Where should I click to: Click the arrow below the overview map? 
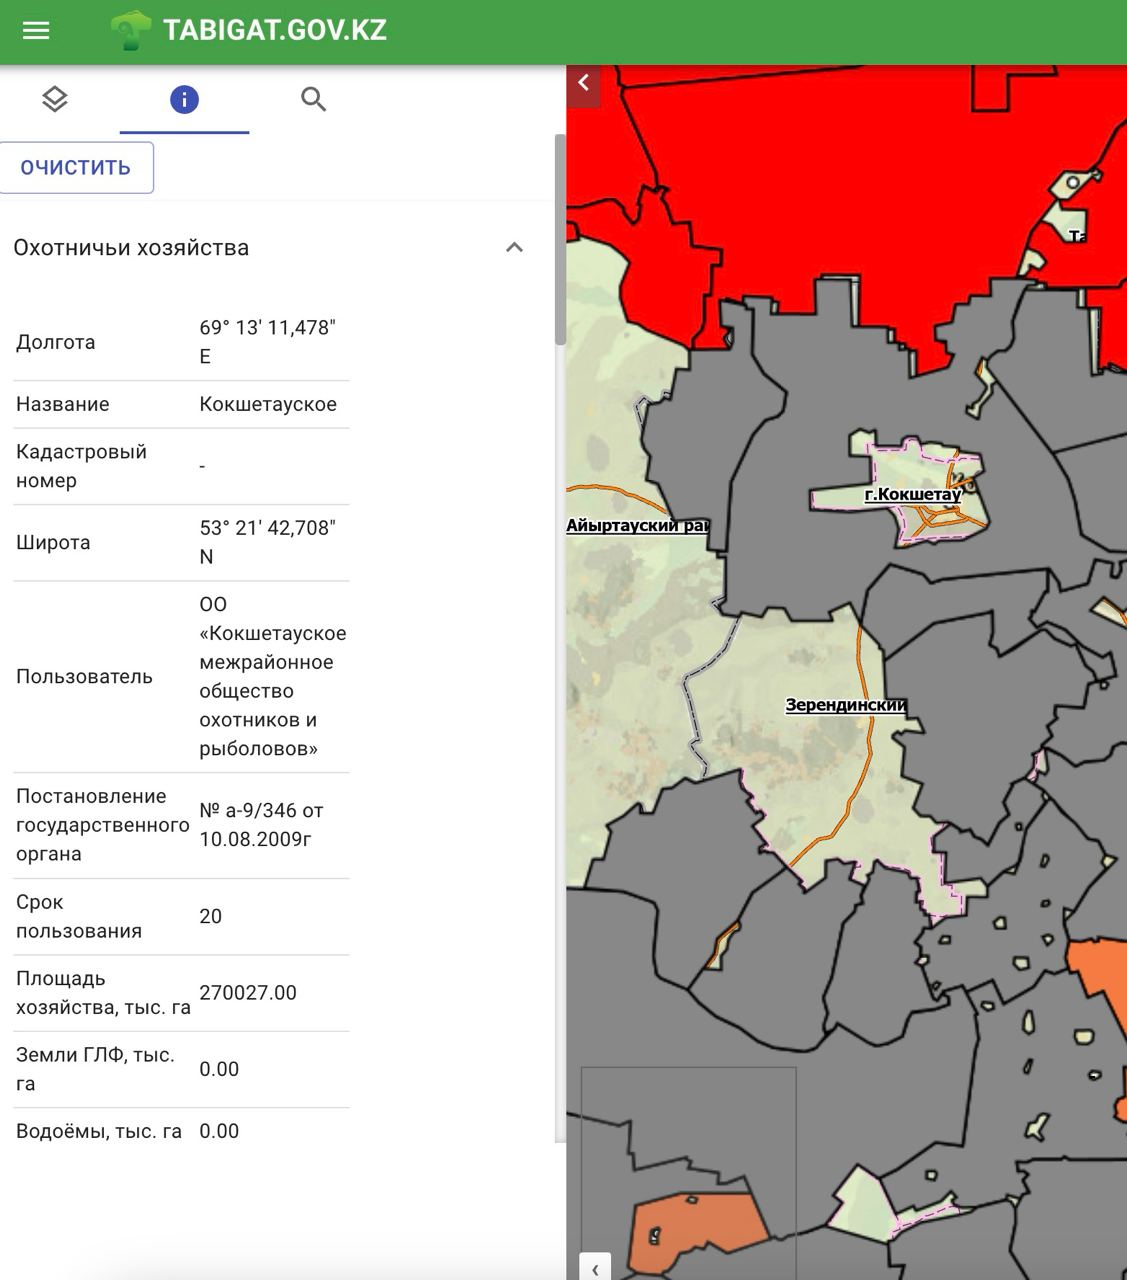click(x=595, y=1268)
